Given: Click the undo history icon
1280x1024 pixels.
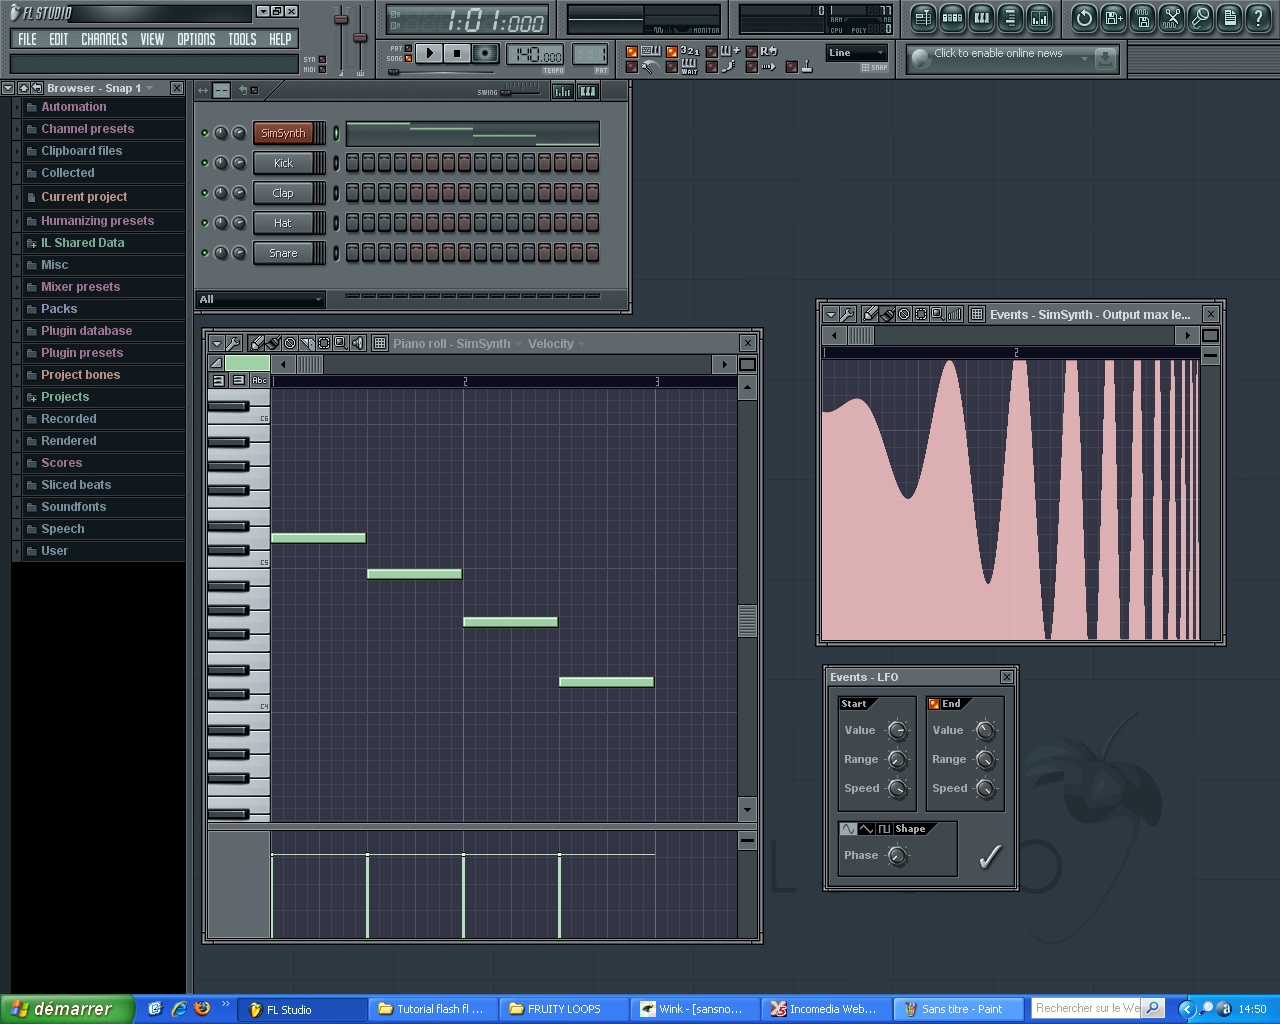Looking at the screenshot, I should pyautogui.click(x=1084, y=18).
